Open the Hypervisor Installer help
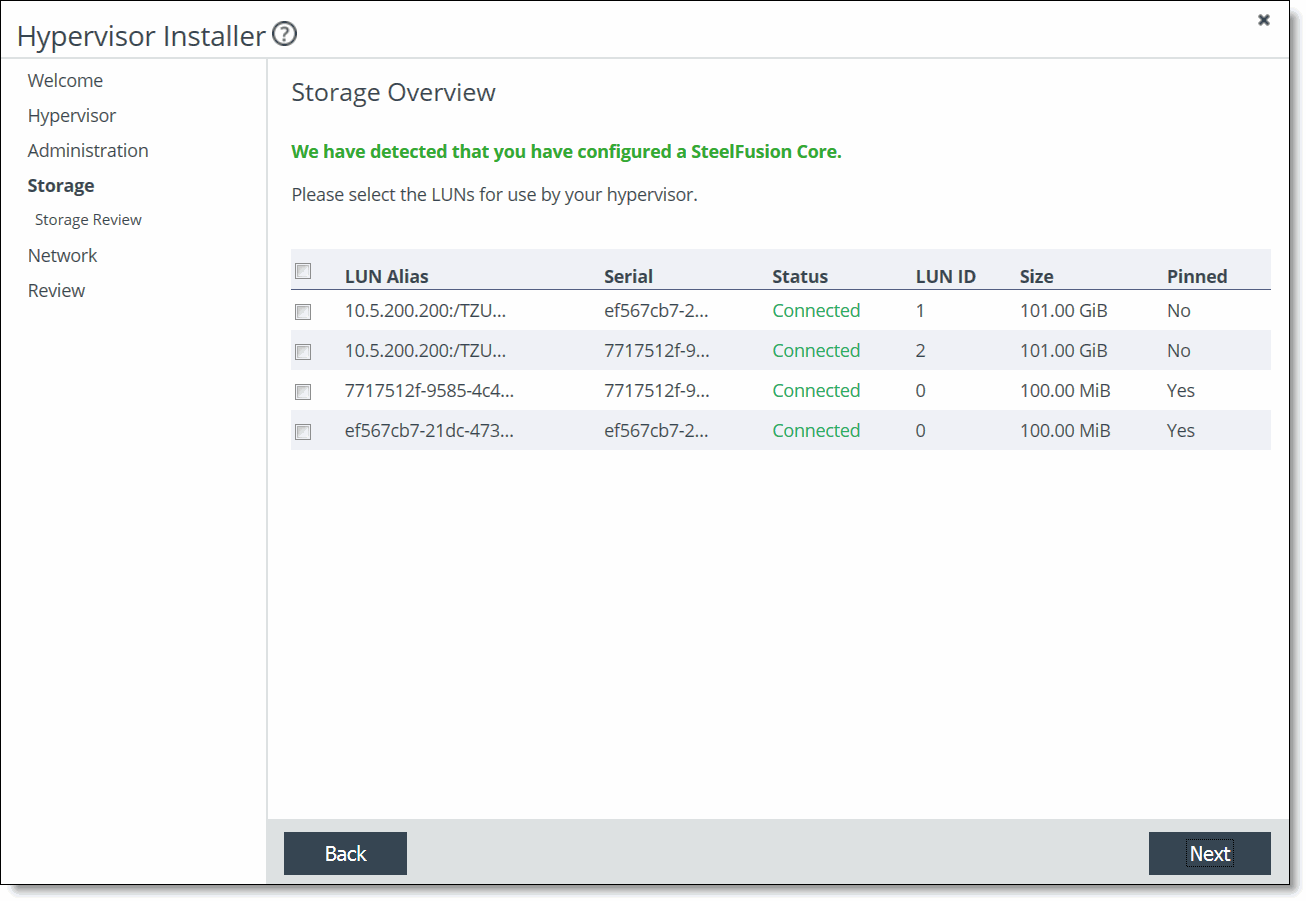 (x=284, y=33)
